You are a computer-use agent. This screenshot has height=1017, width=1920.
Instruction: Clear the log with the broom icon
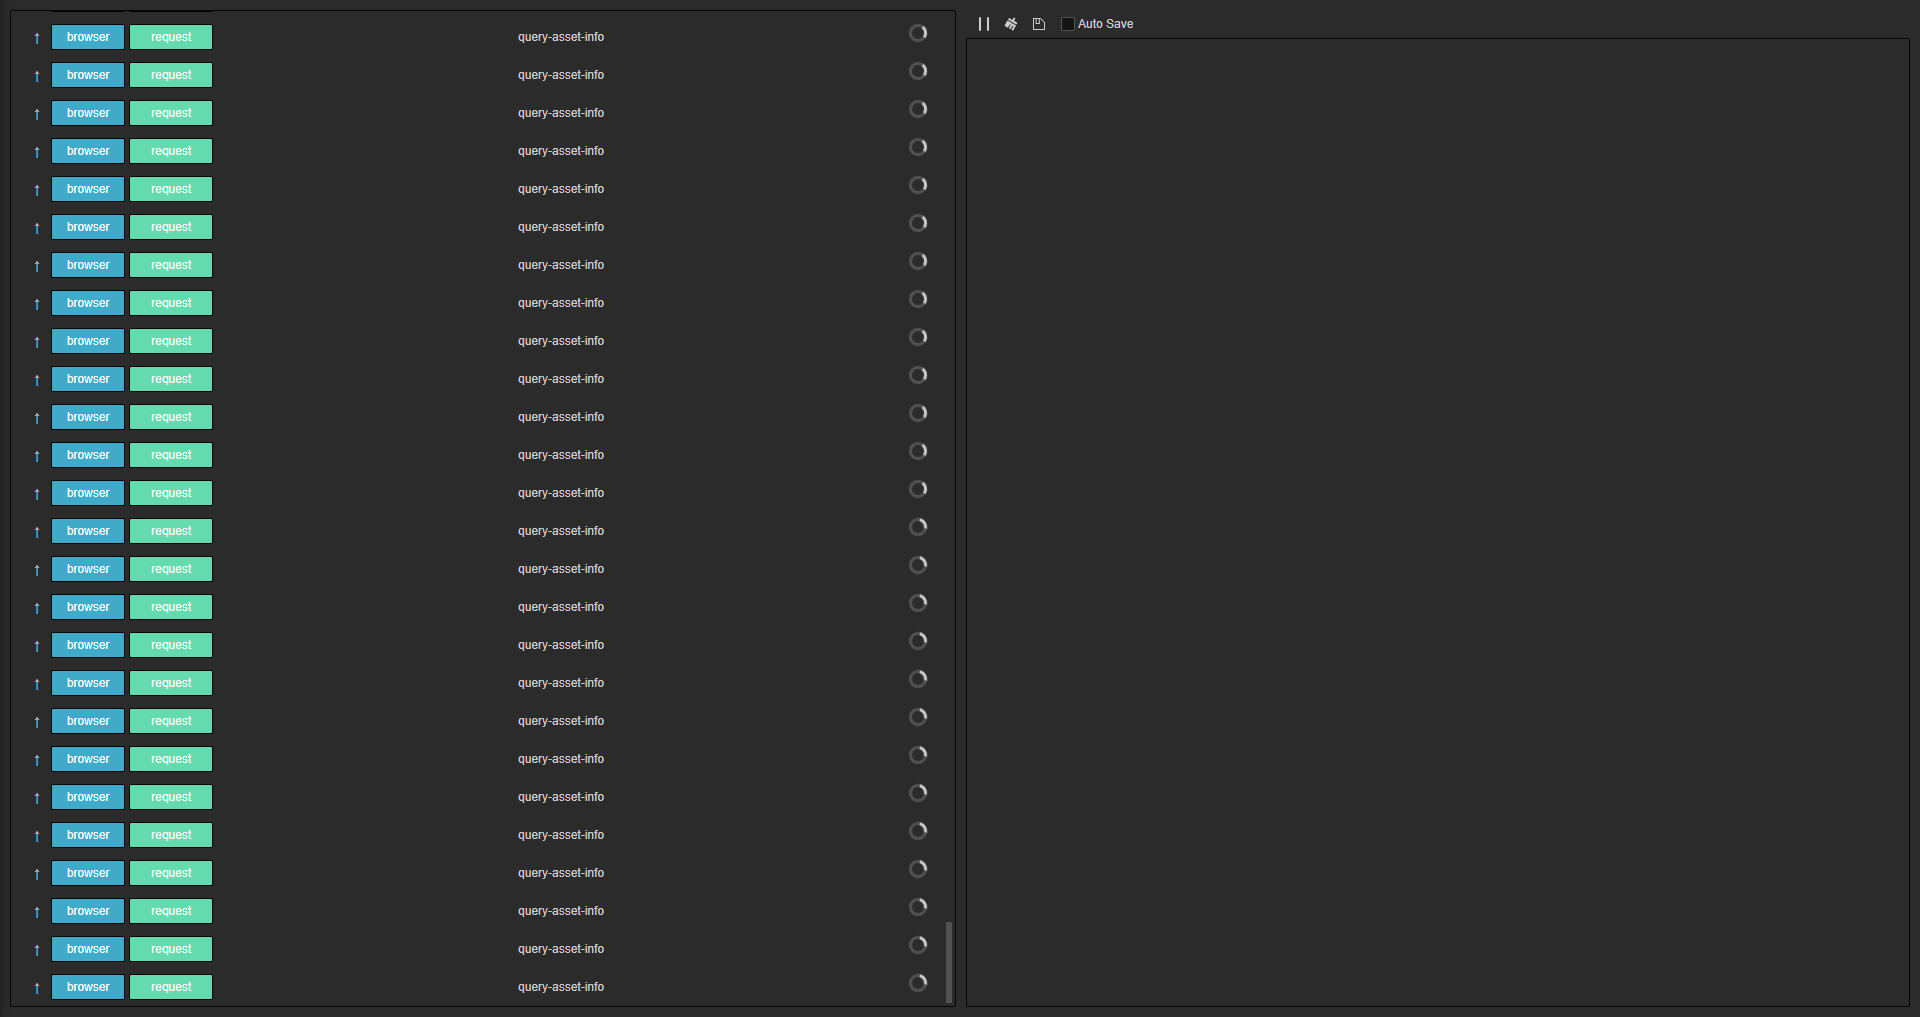pyautogui.click(x=1011, y=24)
